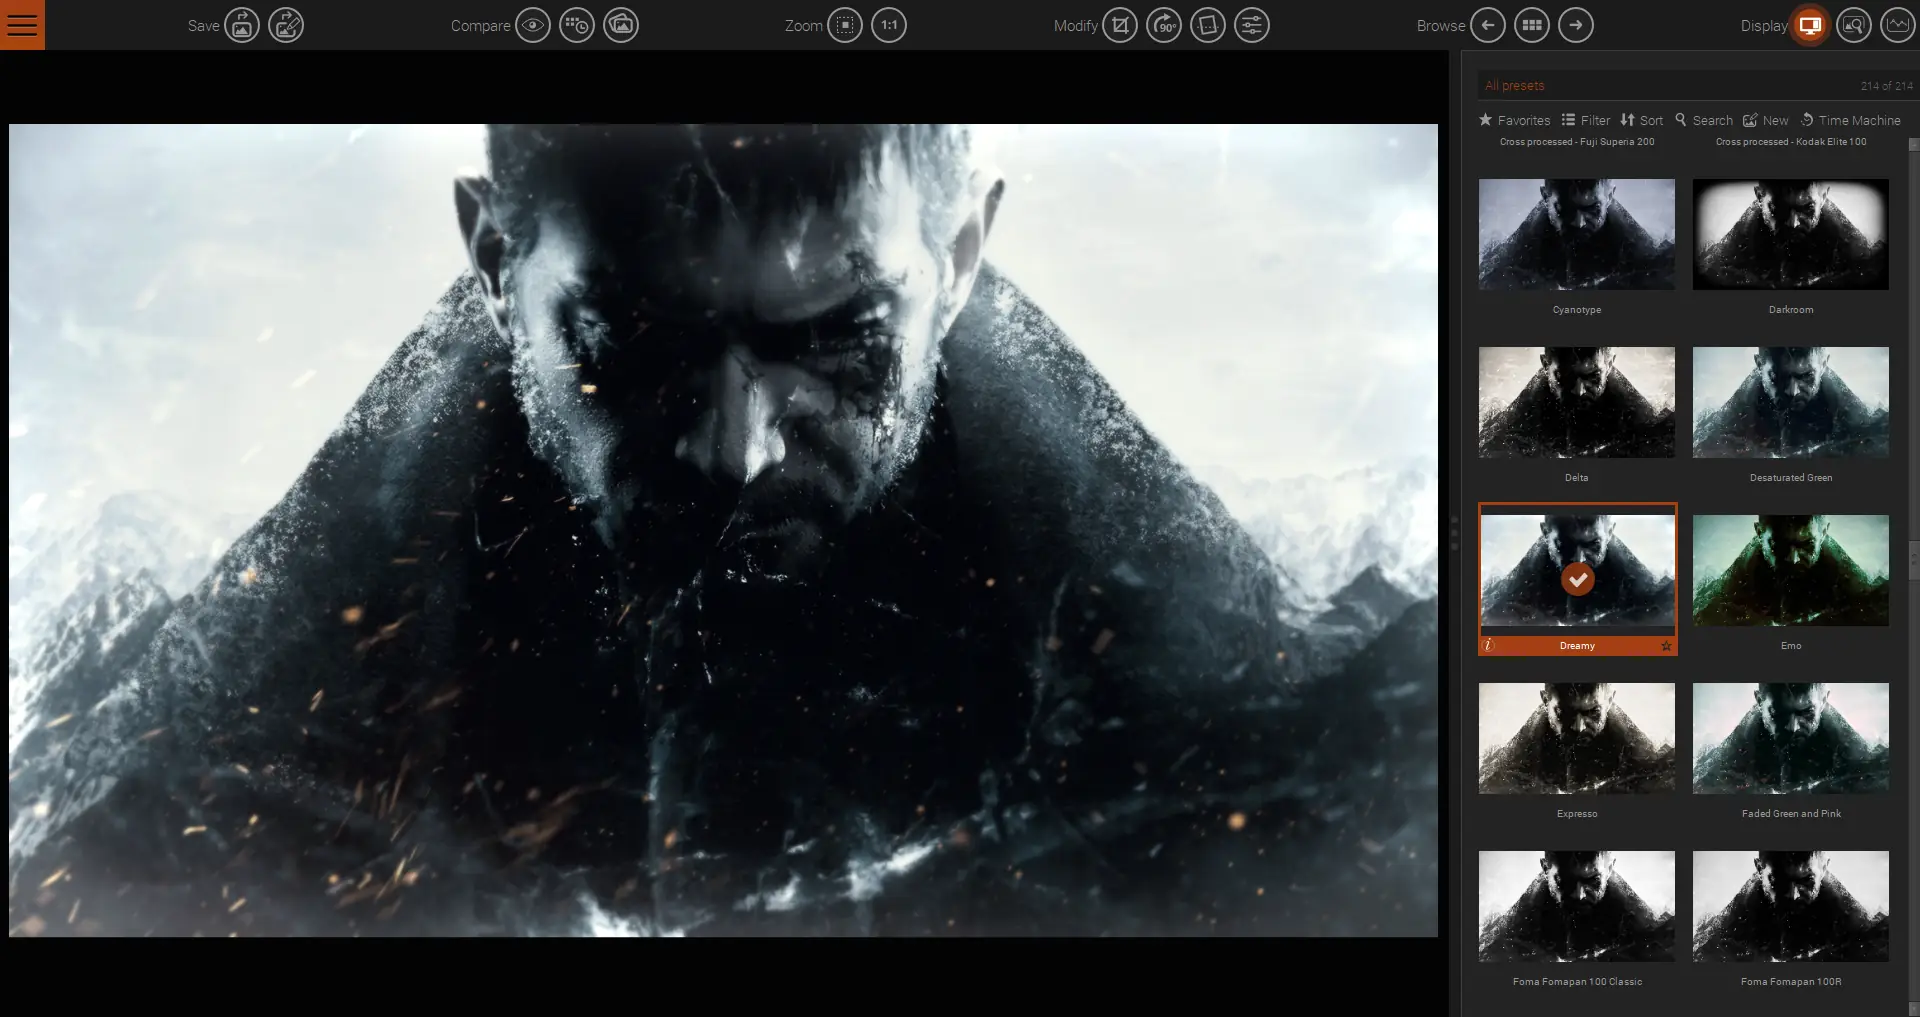Apply the Cyanotype preset thumbnail
This screenshot has width=1920, height=1017.
[x=1577, y=235]
